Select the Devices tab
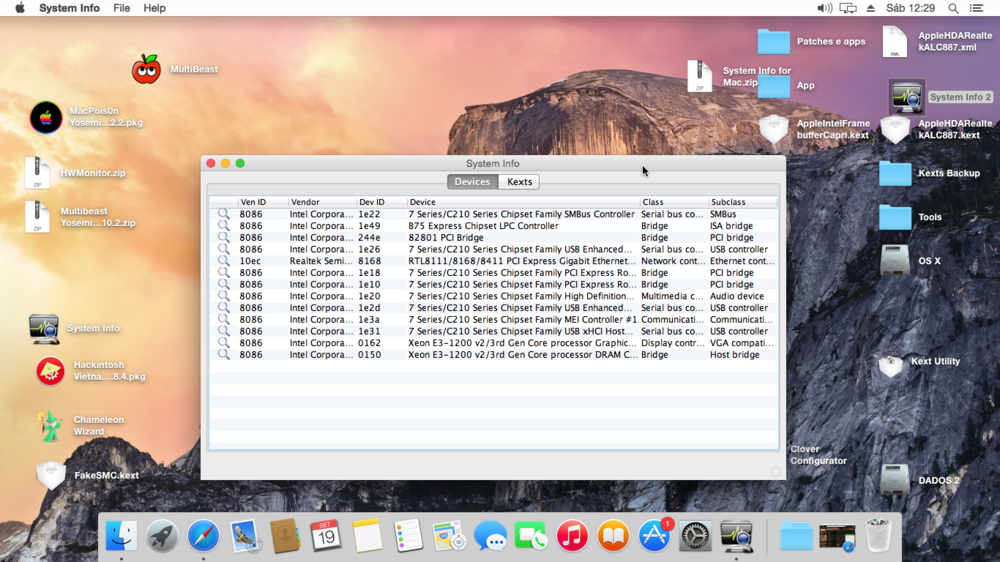1000x562 pixels. pos(472,182)
